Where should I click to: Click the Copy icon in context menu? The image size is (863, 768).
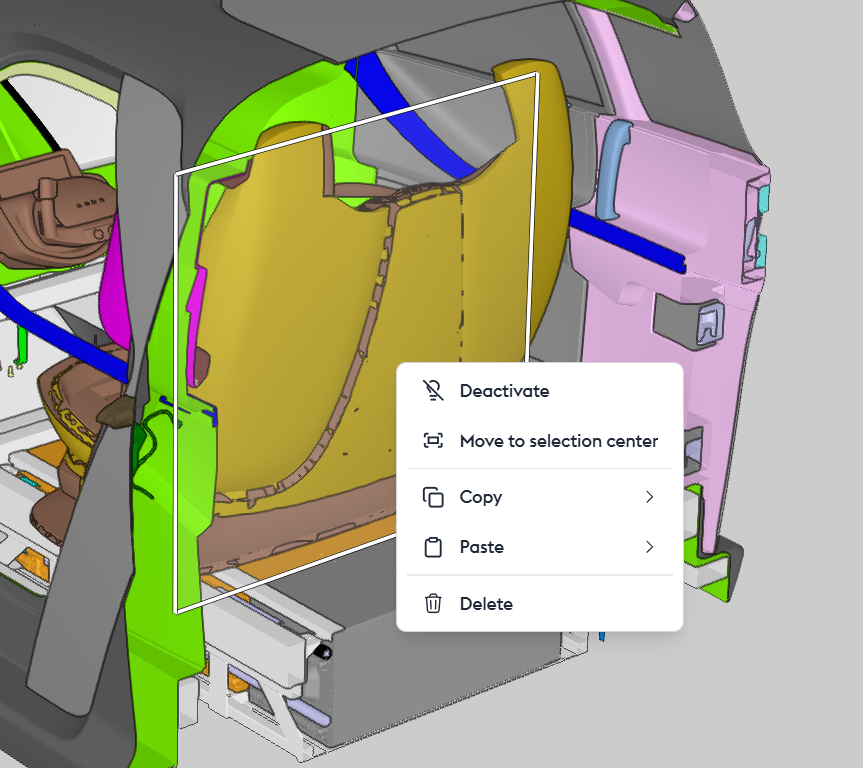(x=433, y=497)
